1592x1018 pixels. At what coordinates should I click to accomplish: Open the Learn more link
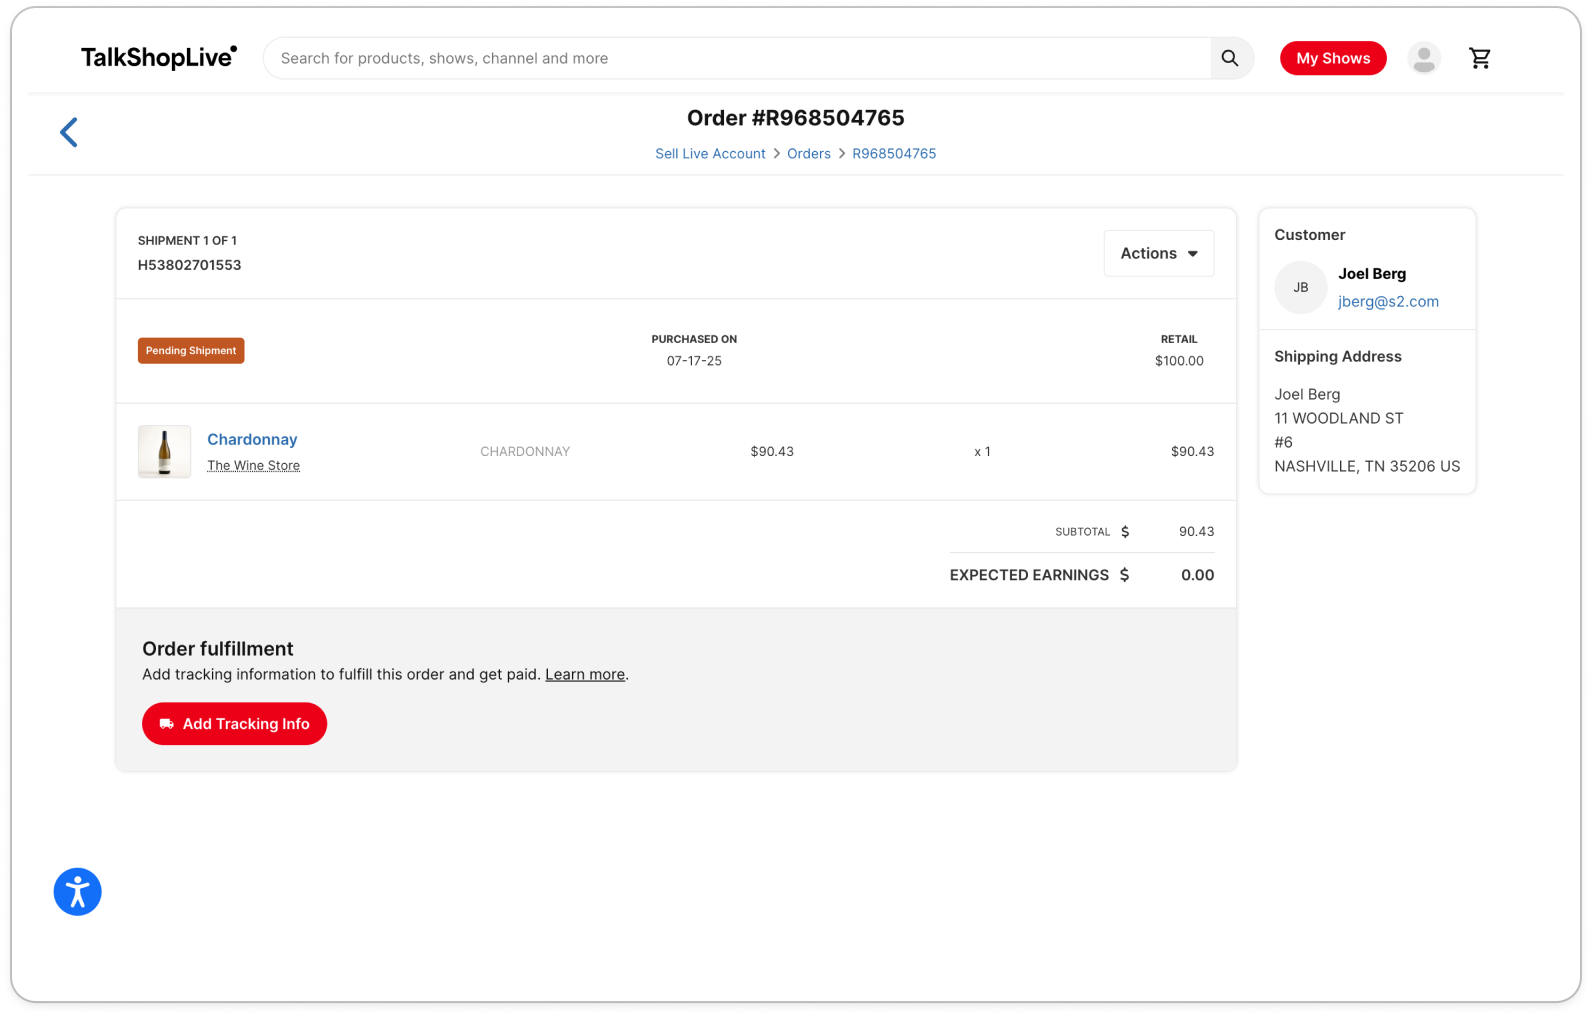pyautogui.click(x=585, y=675)
